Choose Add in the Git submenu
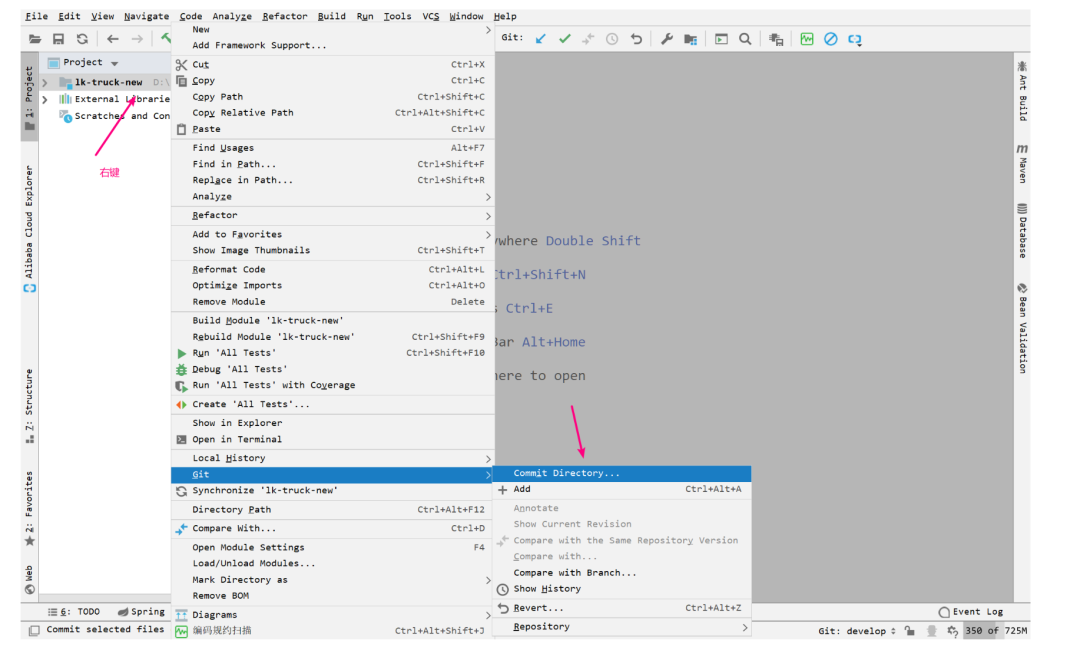The height and width of the screenshot is (647, 1080). pos(622,489)
